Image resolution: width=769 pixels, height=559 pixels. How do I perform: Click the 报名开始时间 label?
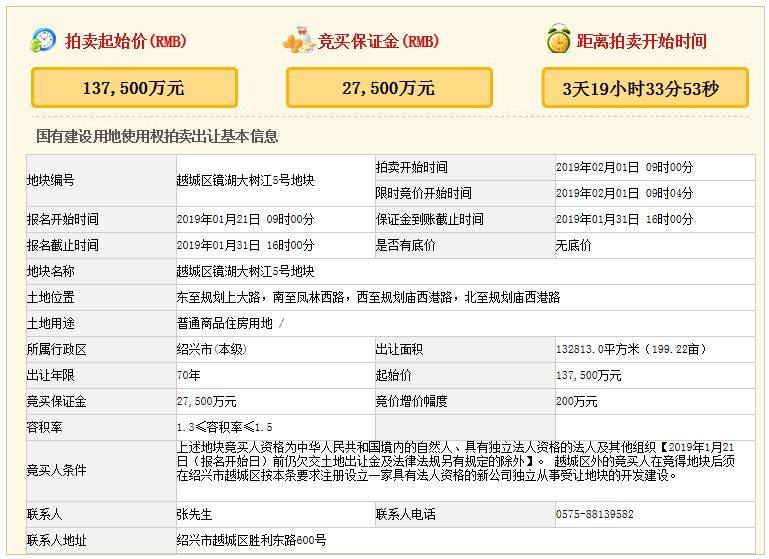(x=63, y=219)
